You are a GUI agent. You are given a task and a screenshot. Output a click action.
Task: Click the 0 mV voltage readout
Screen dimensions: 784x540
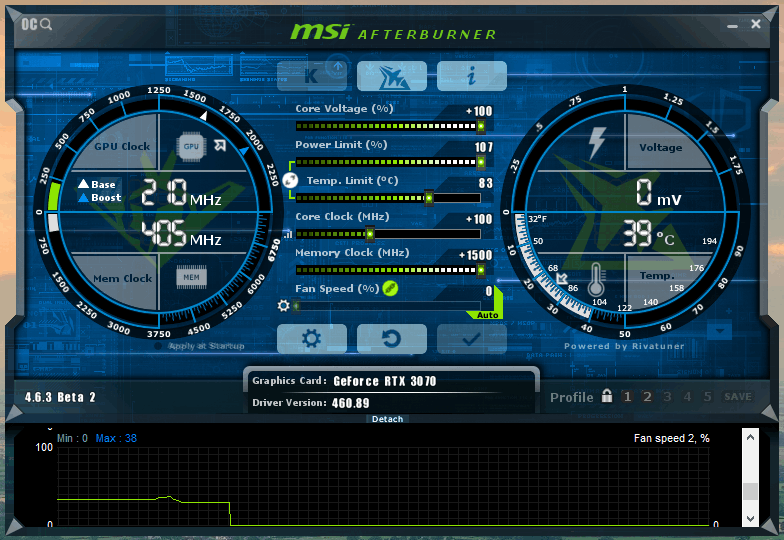pyautogui.click(x=658, y=192)
